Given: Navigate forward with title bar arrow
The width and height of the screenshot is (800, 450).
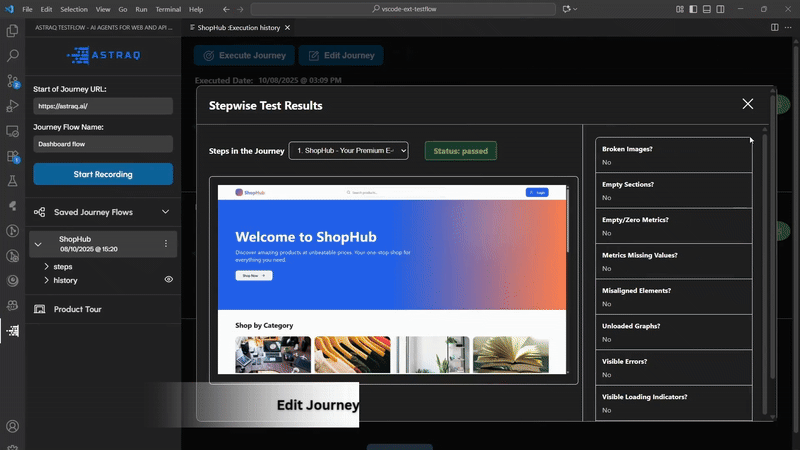Looking at the screenshot, I should point(240,9).
